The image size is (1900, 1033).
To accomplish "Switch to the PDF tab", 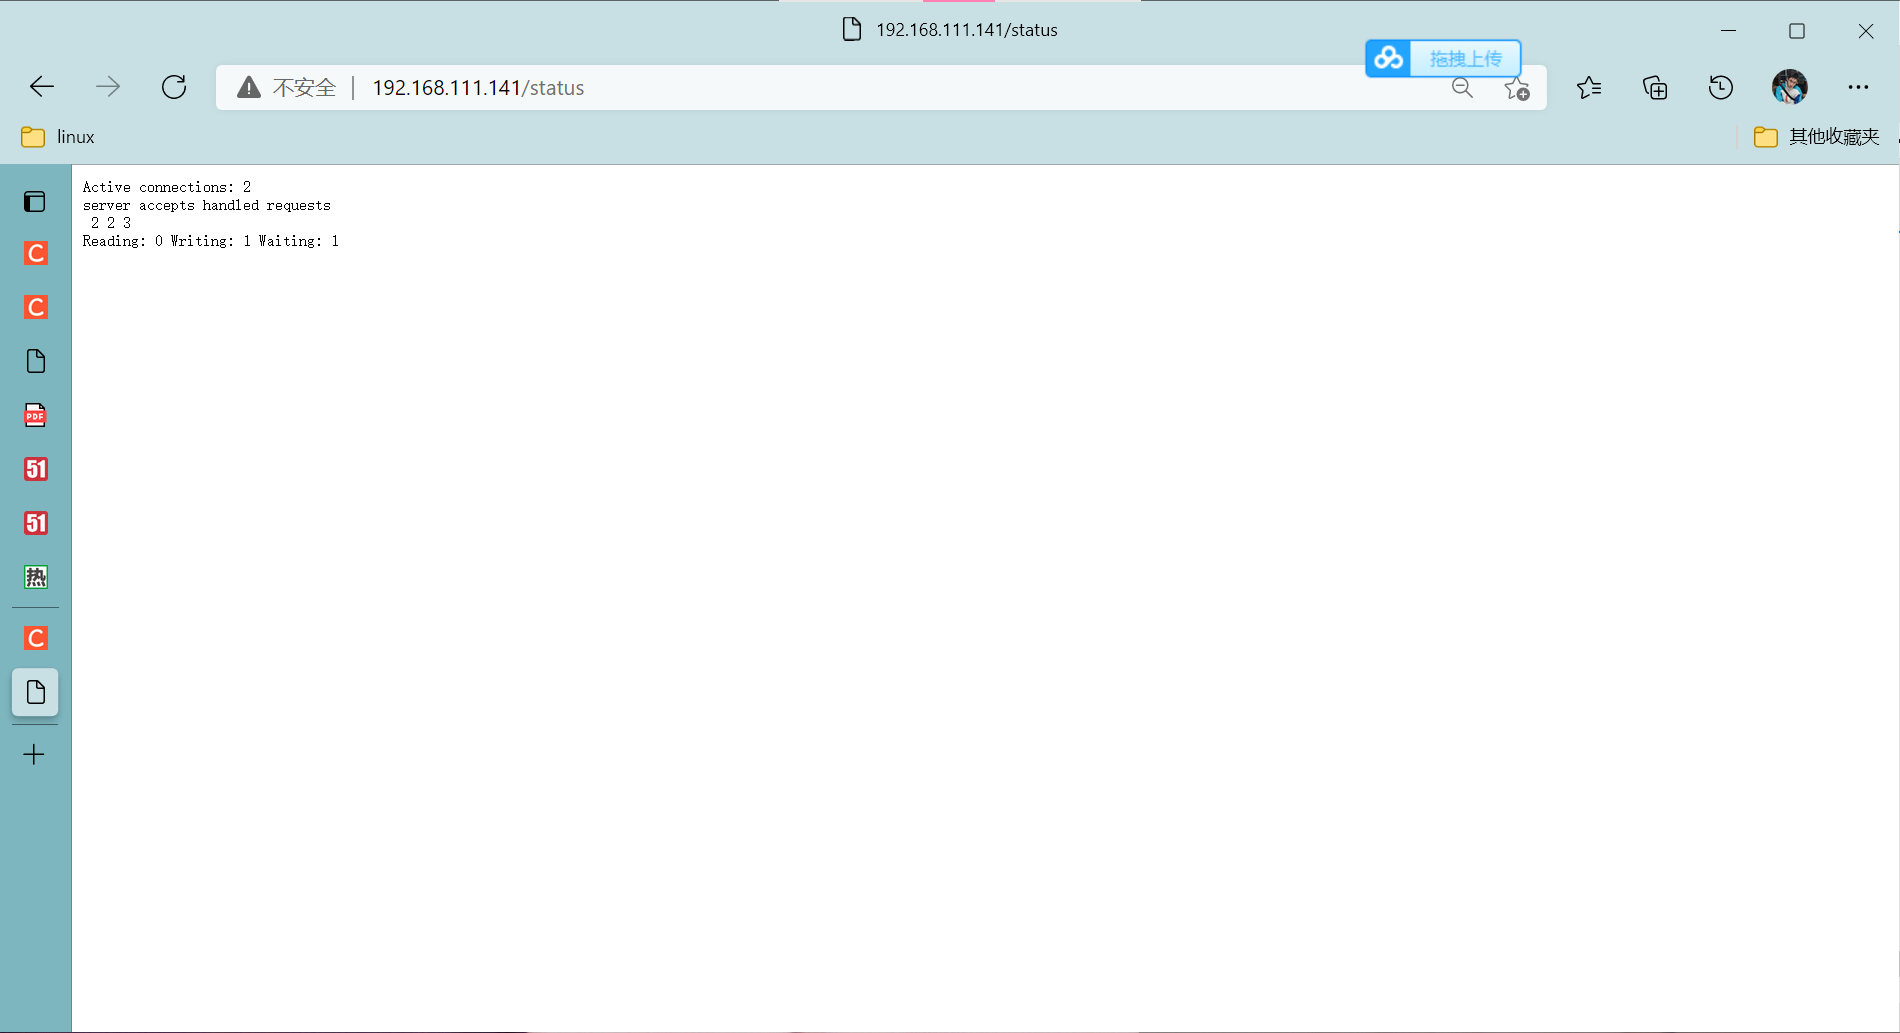I will pos(36,415).
